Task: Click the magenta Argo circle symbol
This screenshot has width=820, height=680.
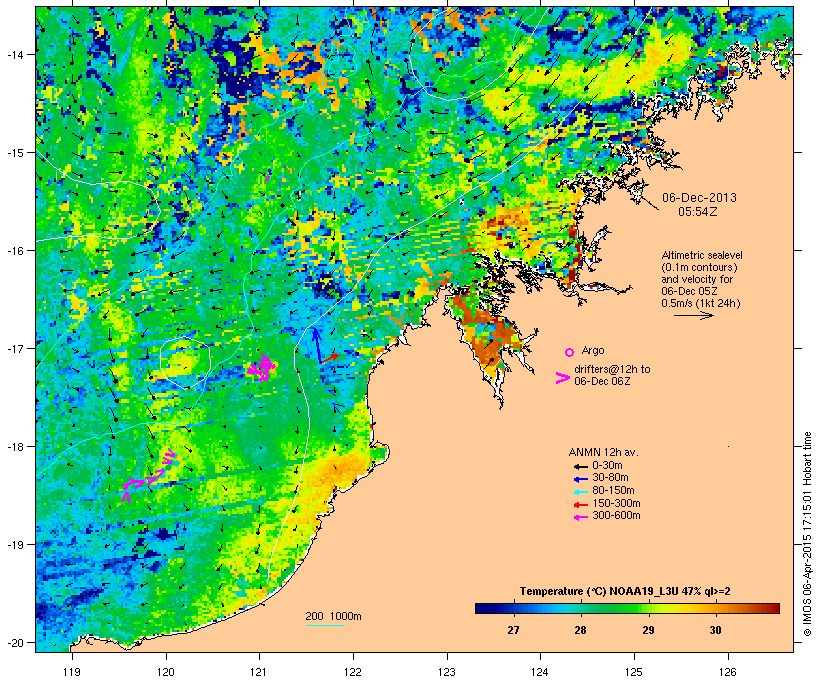Action: 570,352
